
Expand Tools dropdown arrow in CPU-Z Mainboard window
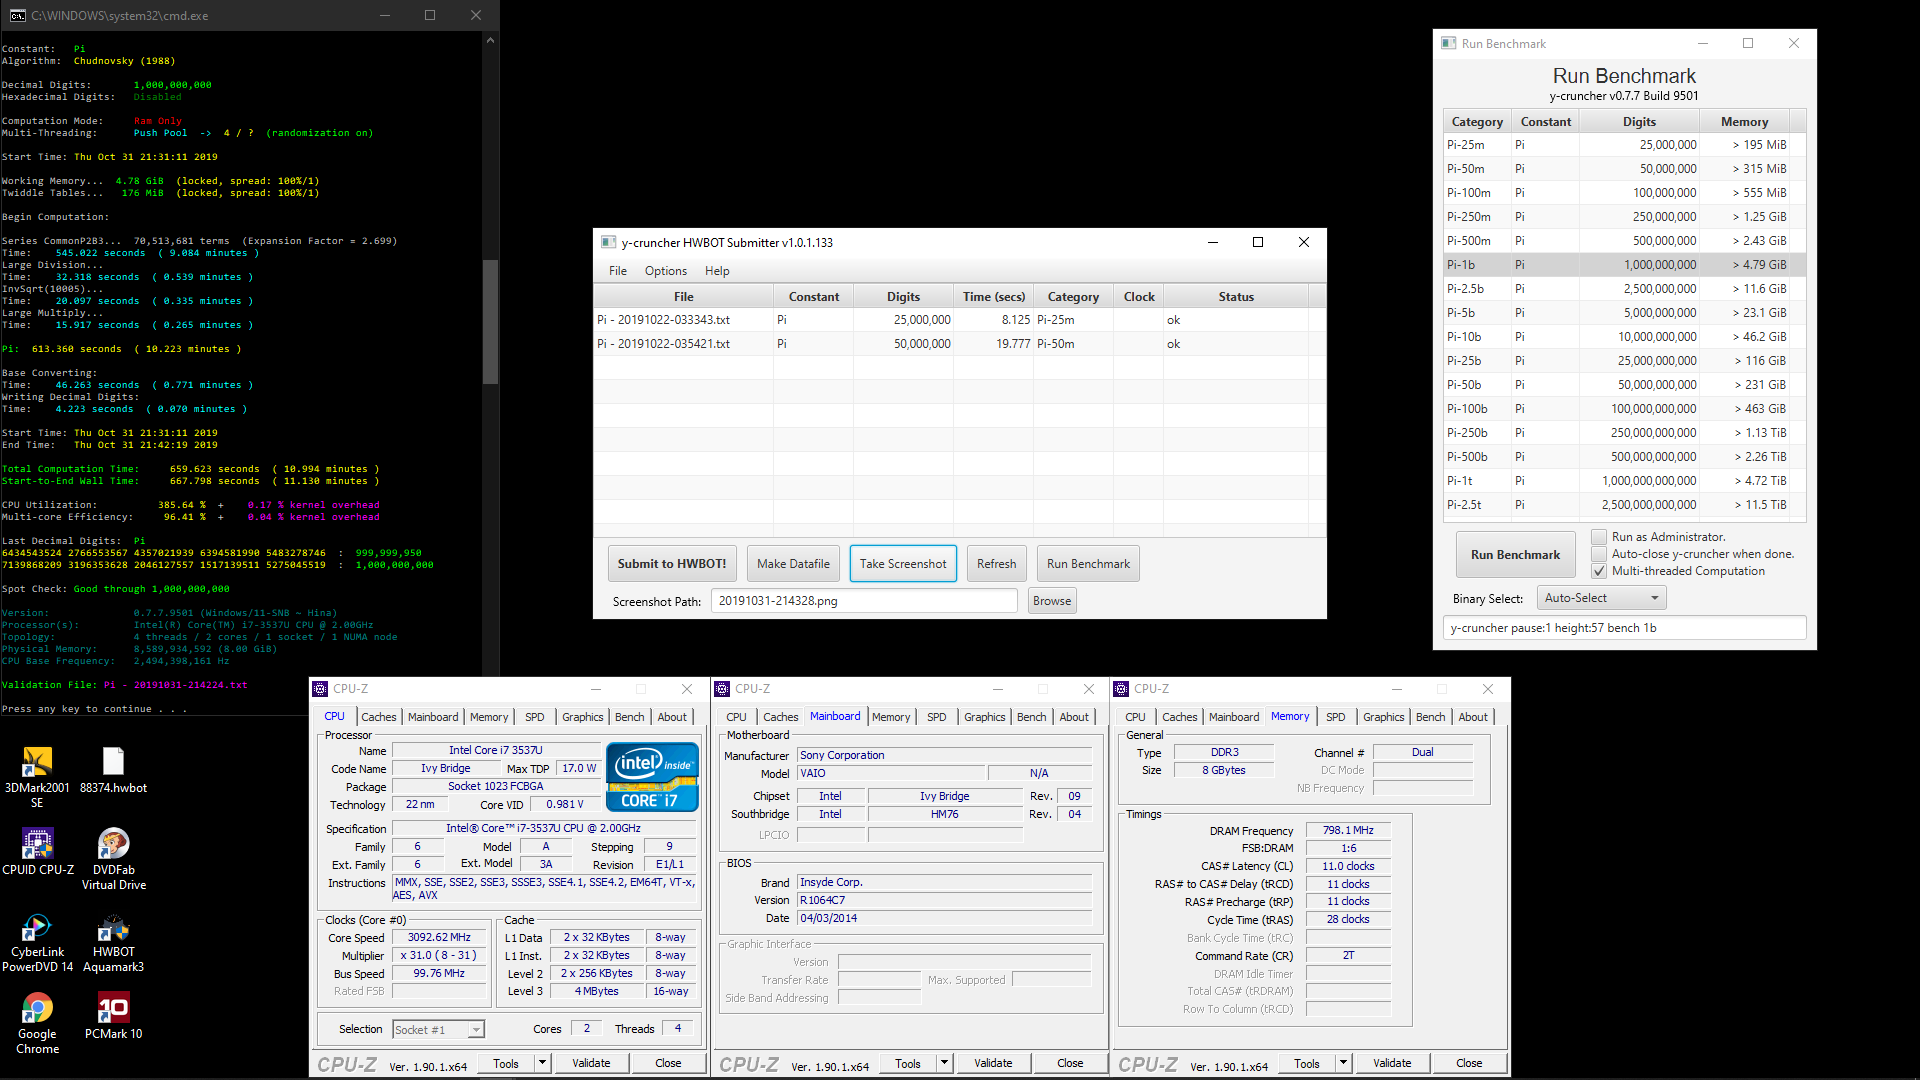[945, 1063]
